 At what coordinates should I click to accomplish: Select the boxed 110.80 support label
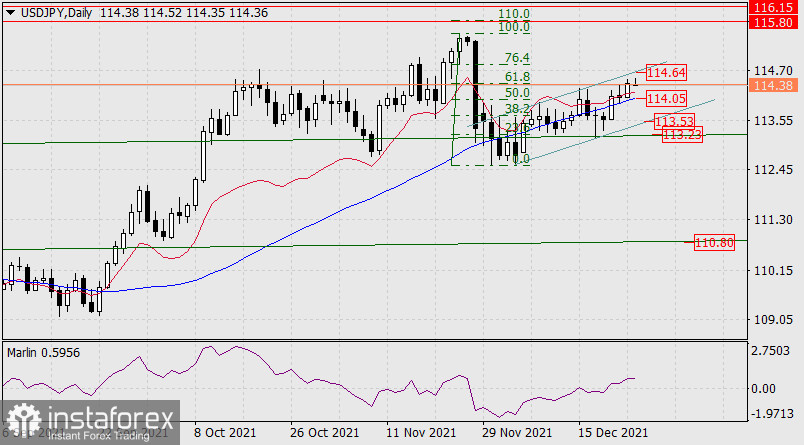pos(714,242)
